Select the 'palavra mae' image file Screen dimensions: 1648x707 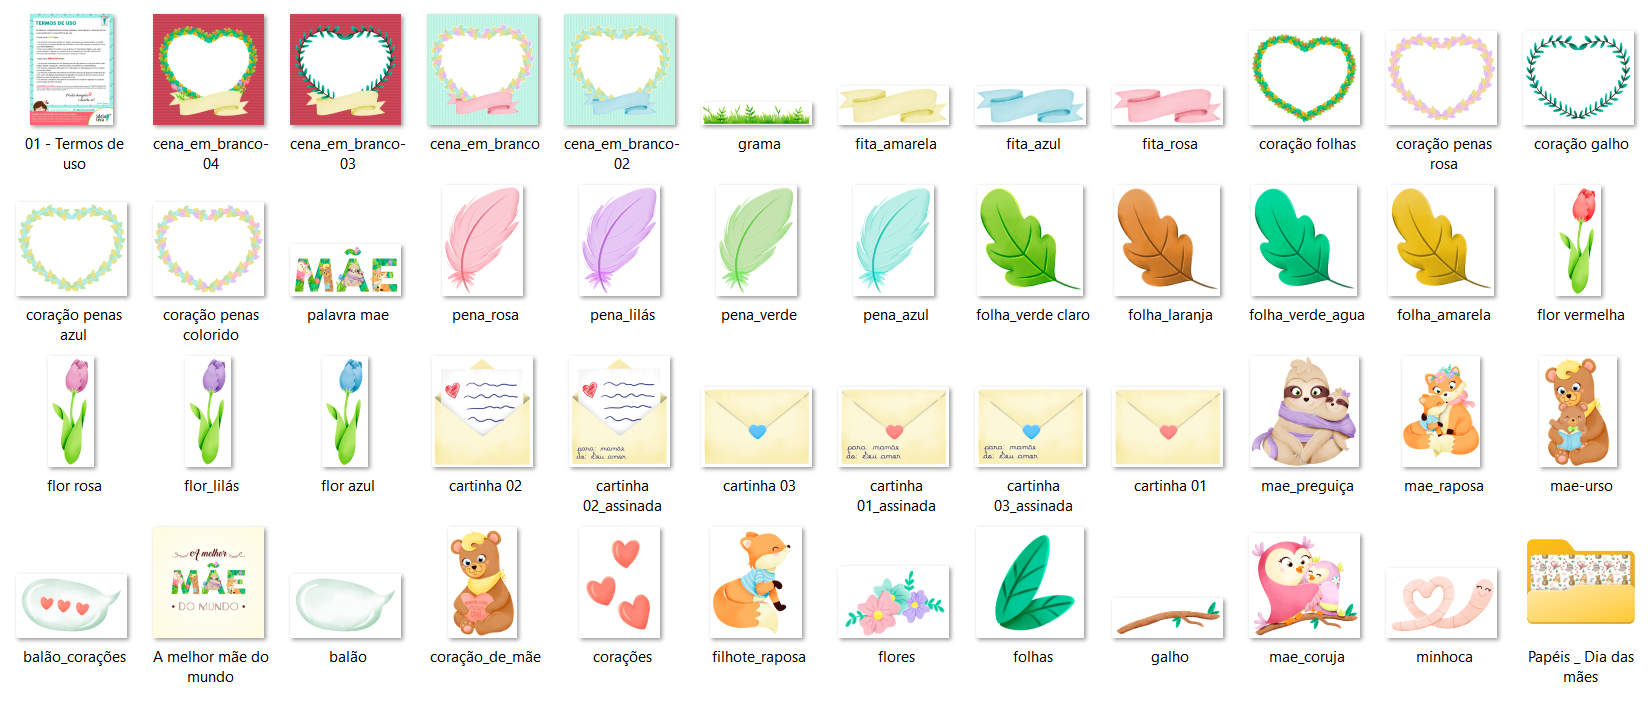point(347,271)
